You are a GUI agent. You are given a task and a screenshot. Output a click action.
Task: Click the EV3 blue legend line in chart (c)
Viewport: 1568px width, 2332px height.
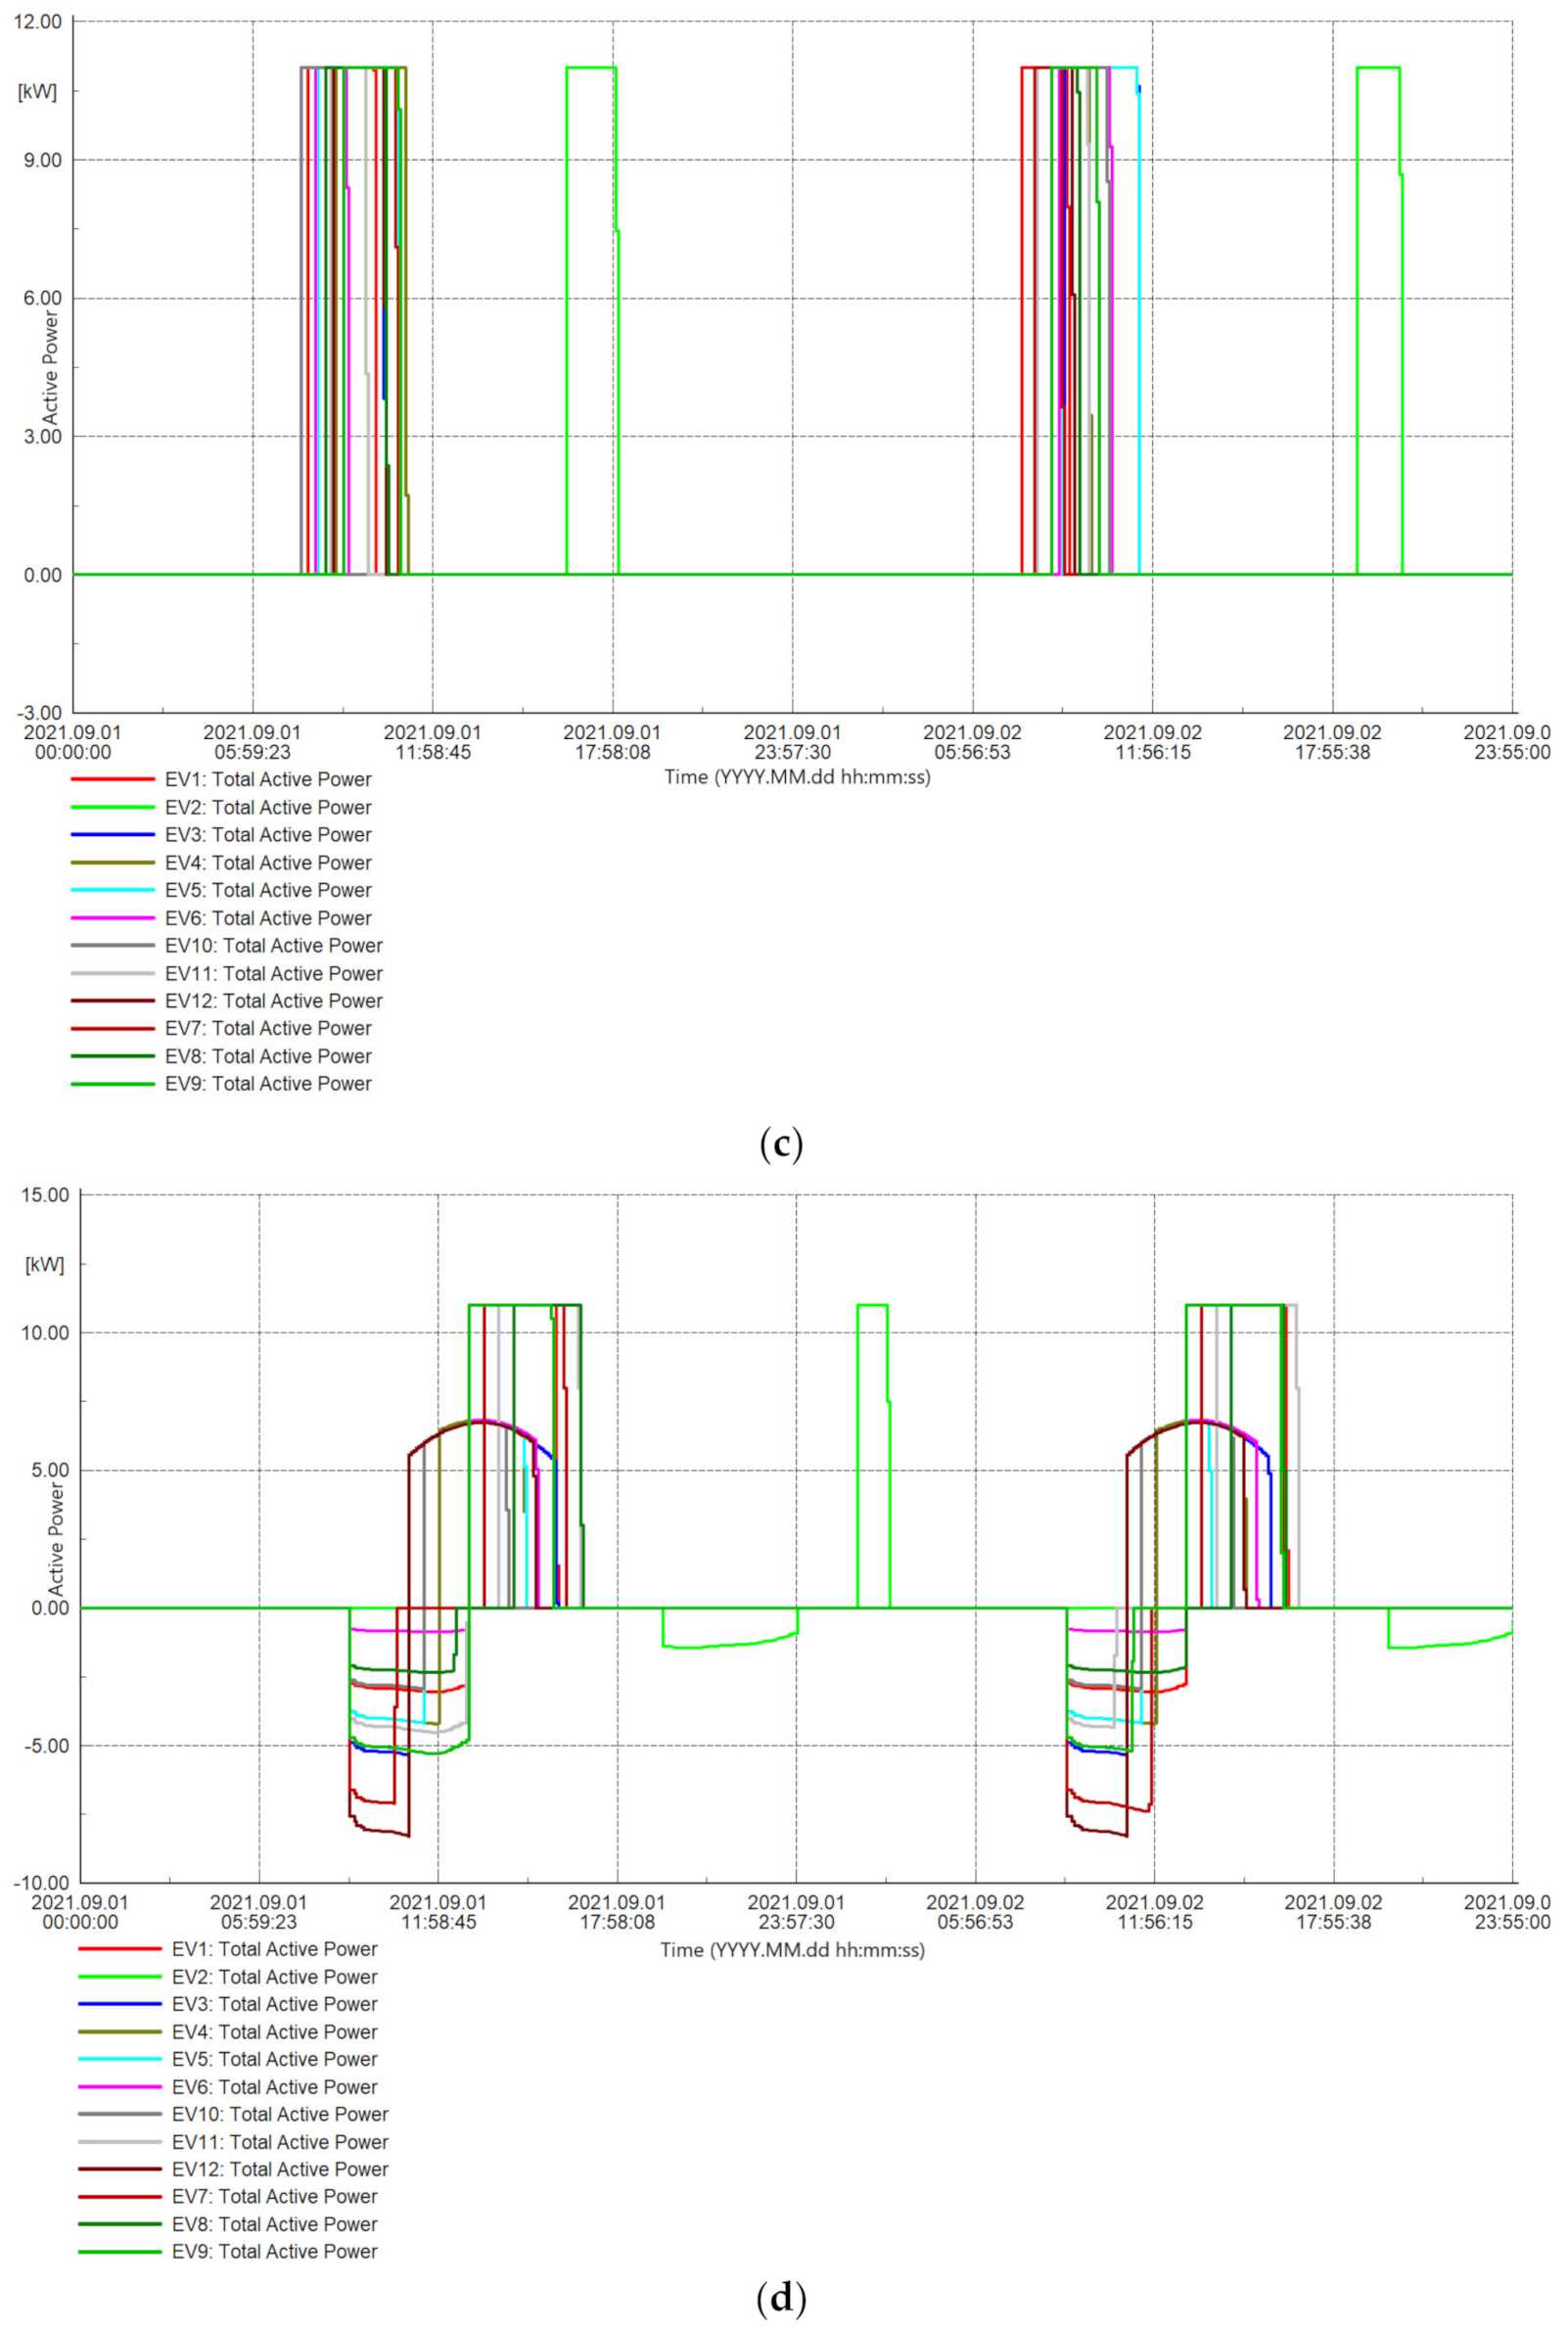(113, 834)
